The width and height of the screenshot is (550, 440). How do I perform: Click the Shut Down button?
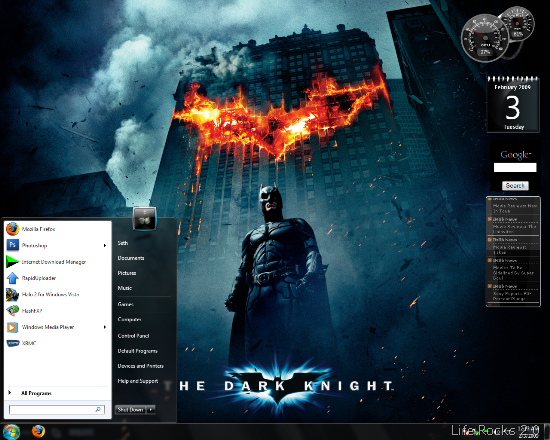click(x=130, y=409)
